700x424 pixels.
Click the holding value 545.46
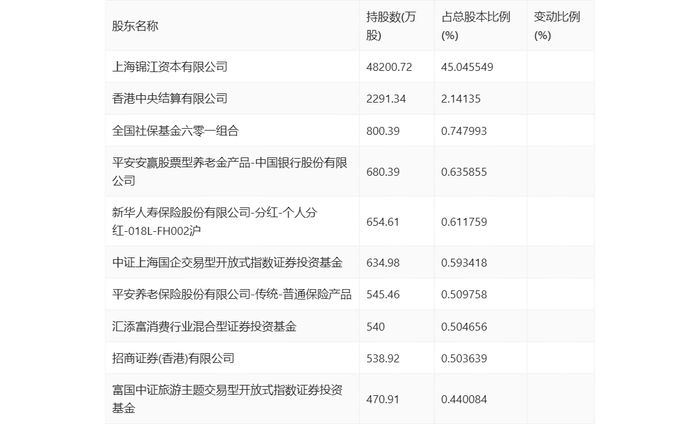point(383,295)
